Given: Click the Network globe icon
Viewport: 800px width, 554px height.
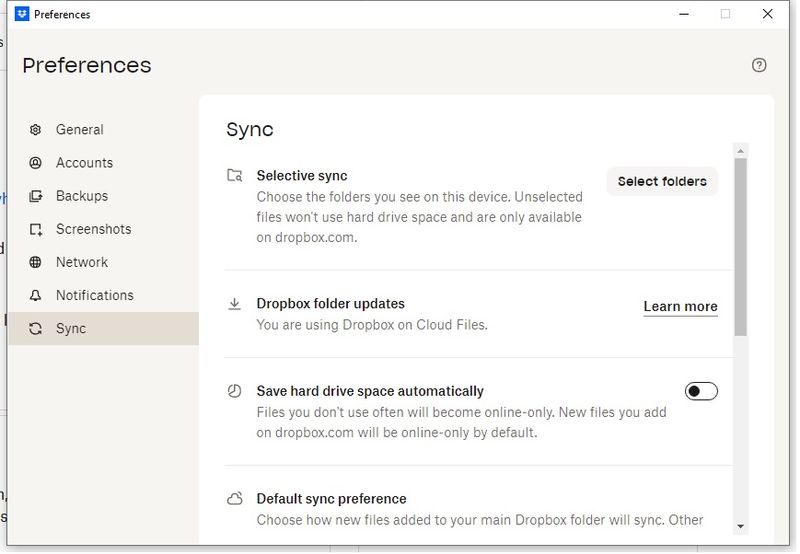Looking at the screenshot, I should pos(36,262).
